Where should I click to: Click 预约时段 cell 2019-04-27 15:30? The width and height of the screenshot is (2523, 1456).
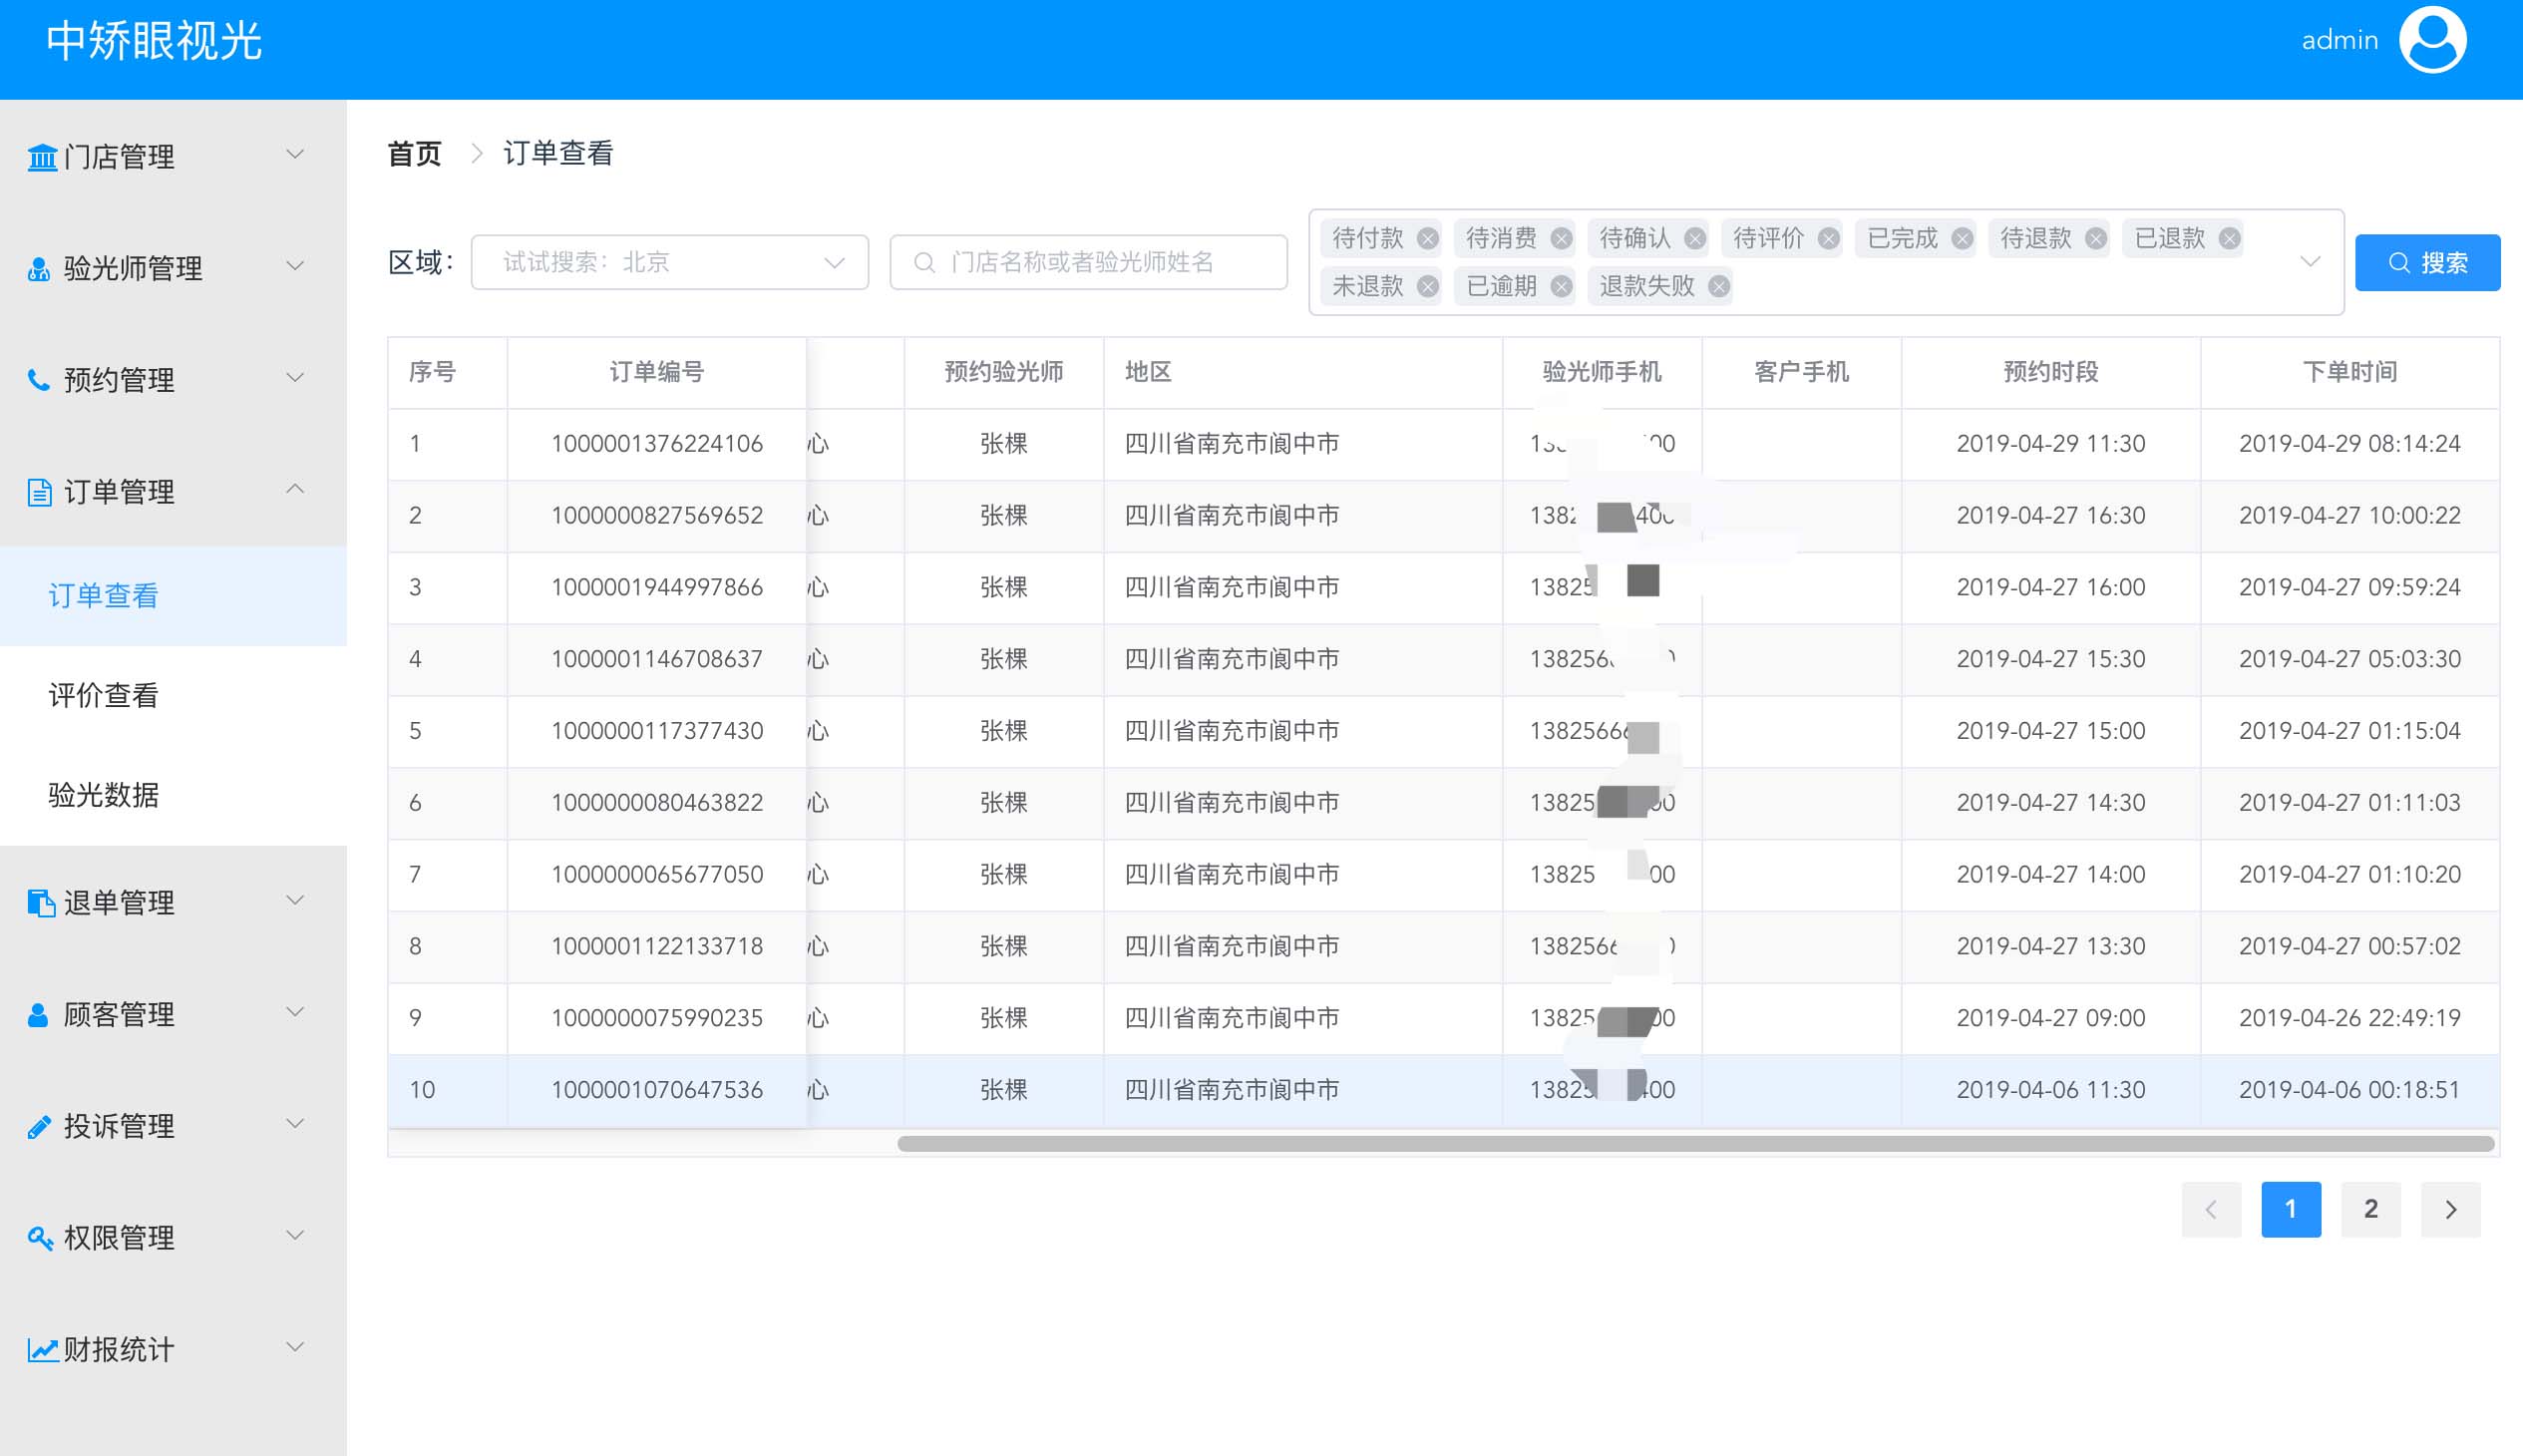point(2050,659)
